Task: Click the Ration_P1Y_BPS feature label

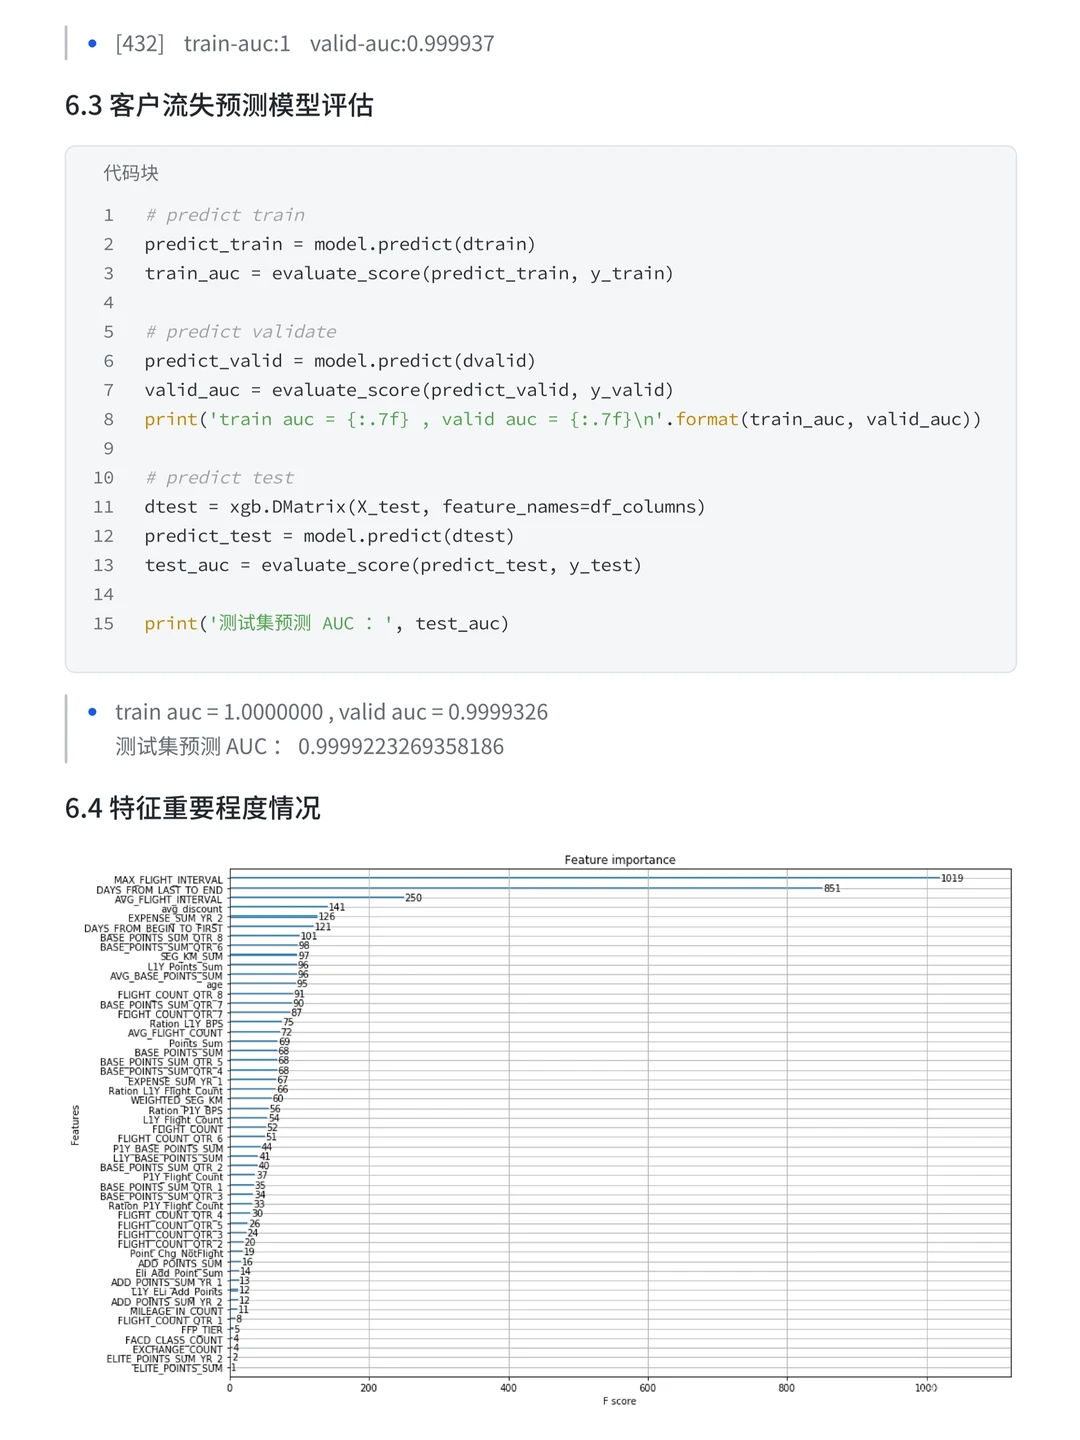Action: tap(185, 1111)
